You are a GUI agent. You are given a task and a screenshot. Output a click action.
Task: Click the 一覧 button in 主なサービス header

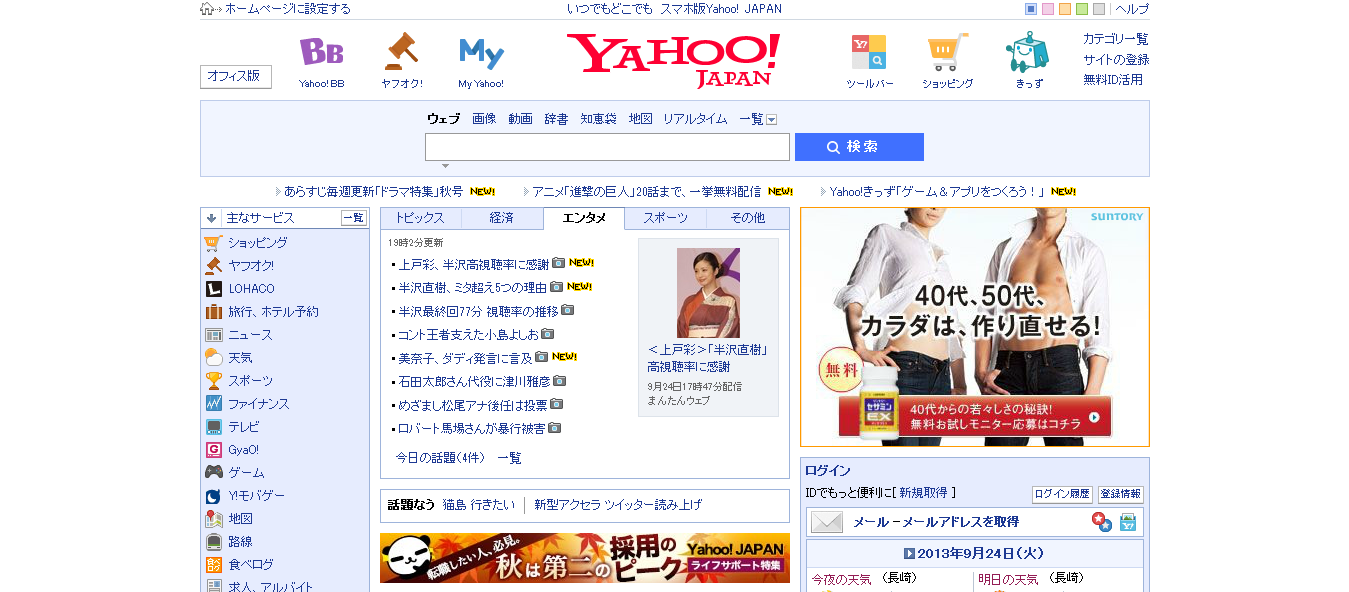(x=354, y=218)
